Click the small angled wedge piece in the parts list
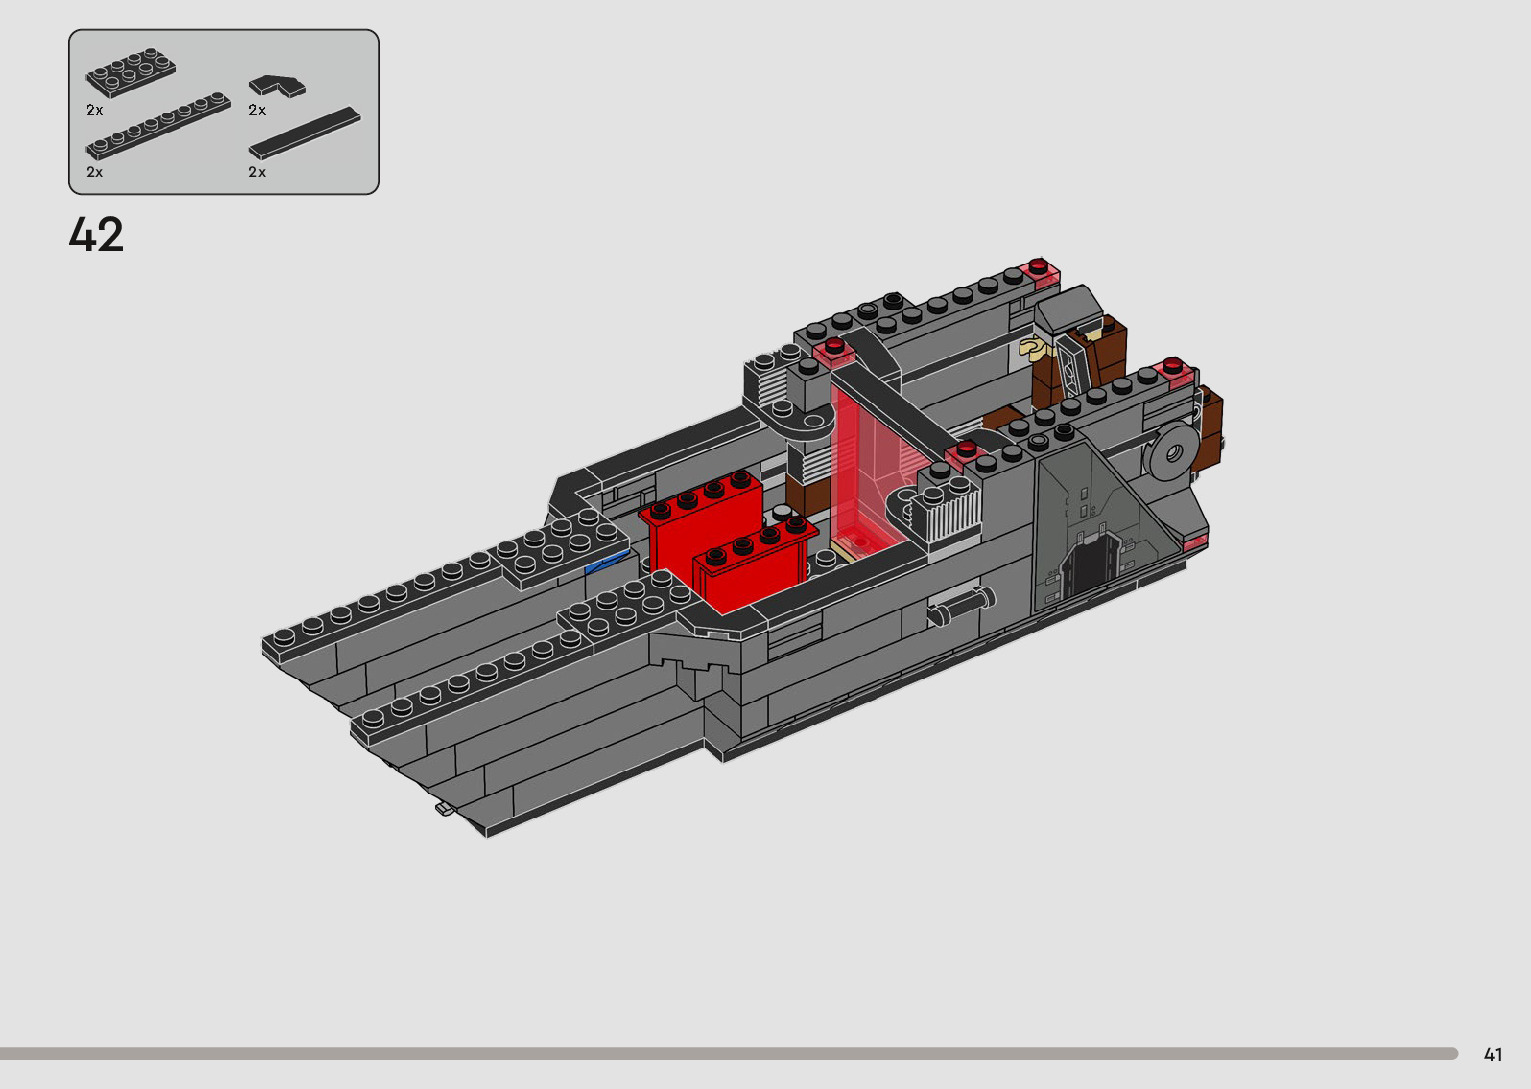 277,87
